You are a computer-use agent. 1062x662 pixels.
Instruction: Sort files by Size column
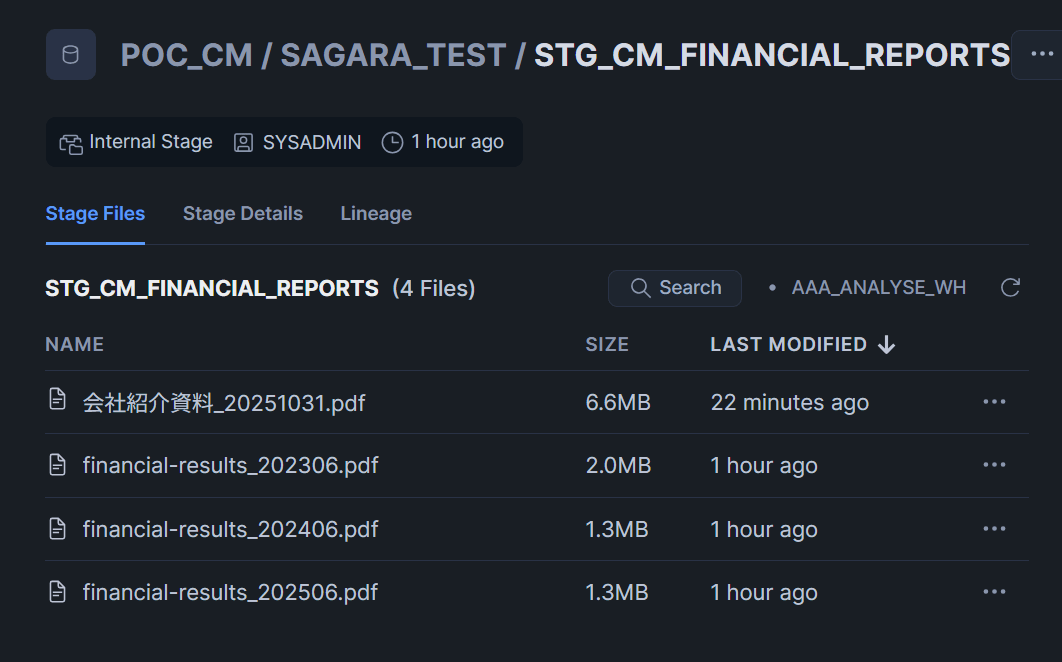point(607,344)
